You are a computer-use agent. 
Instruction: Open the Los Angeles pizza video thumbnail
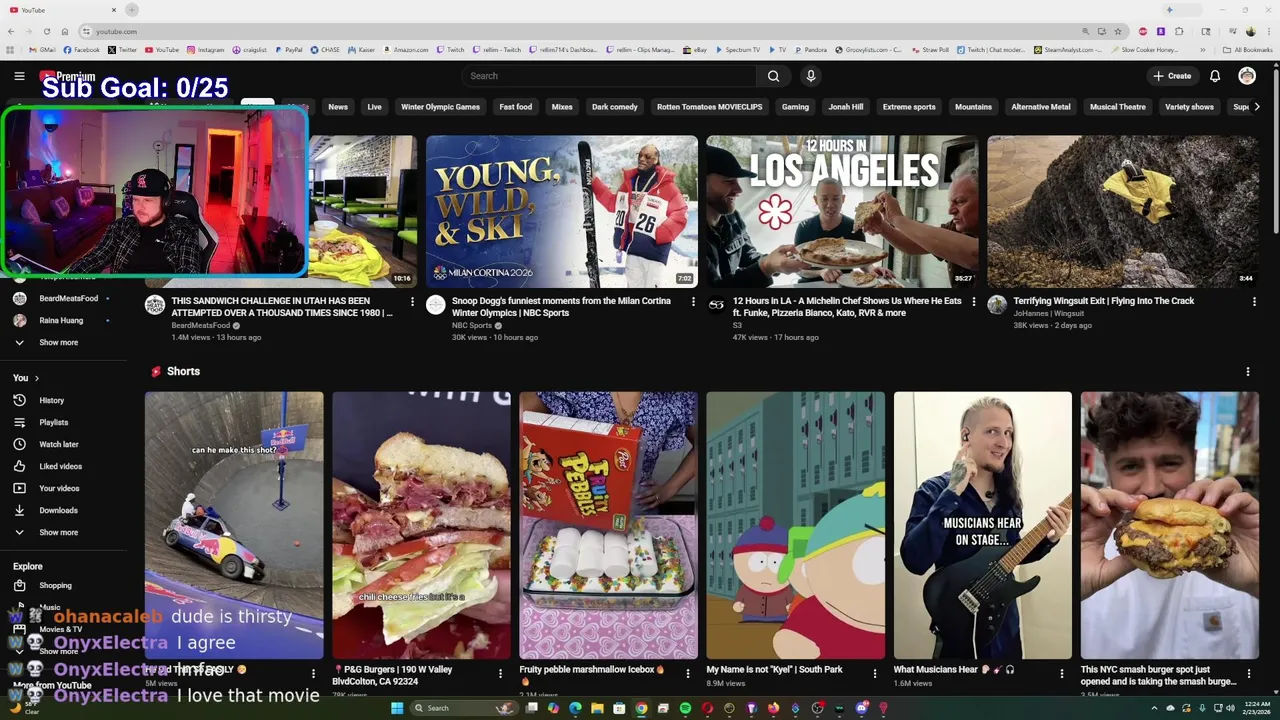842,211
